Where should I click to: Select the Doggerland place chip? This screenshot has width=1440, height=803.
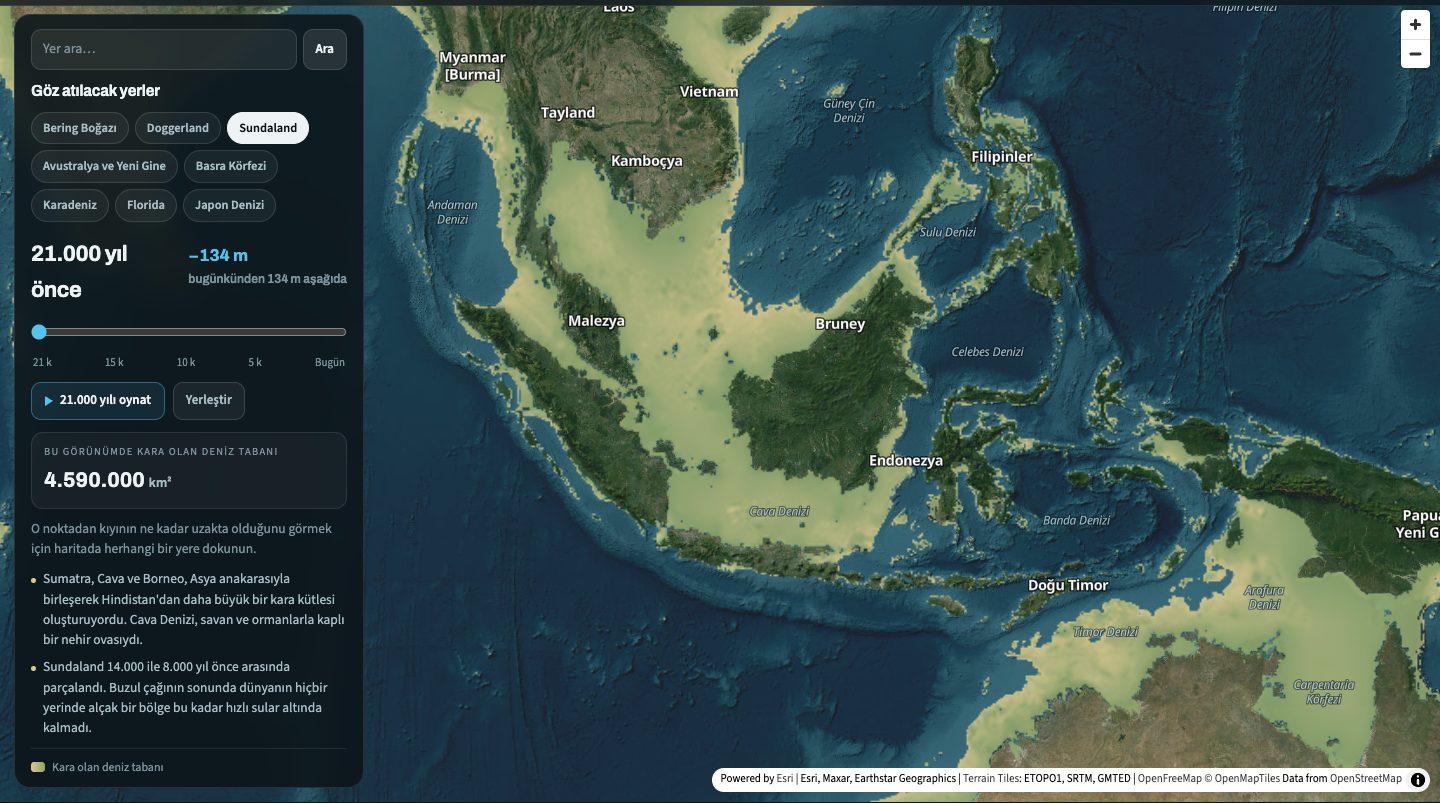tap(178, 128)
